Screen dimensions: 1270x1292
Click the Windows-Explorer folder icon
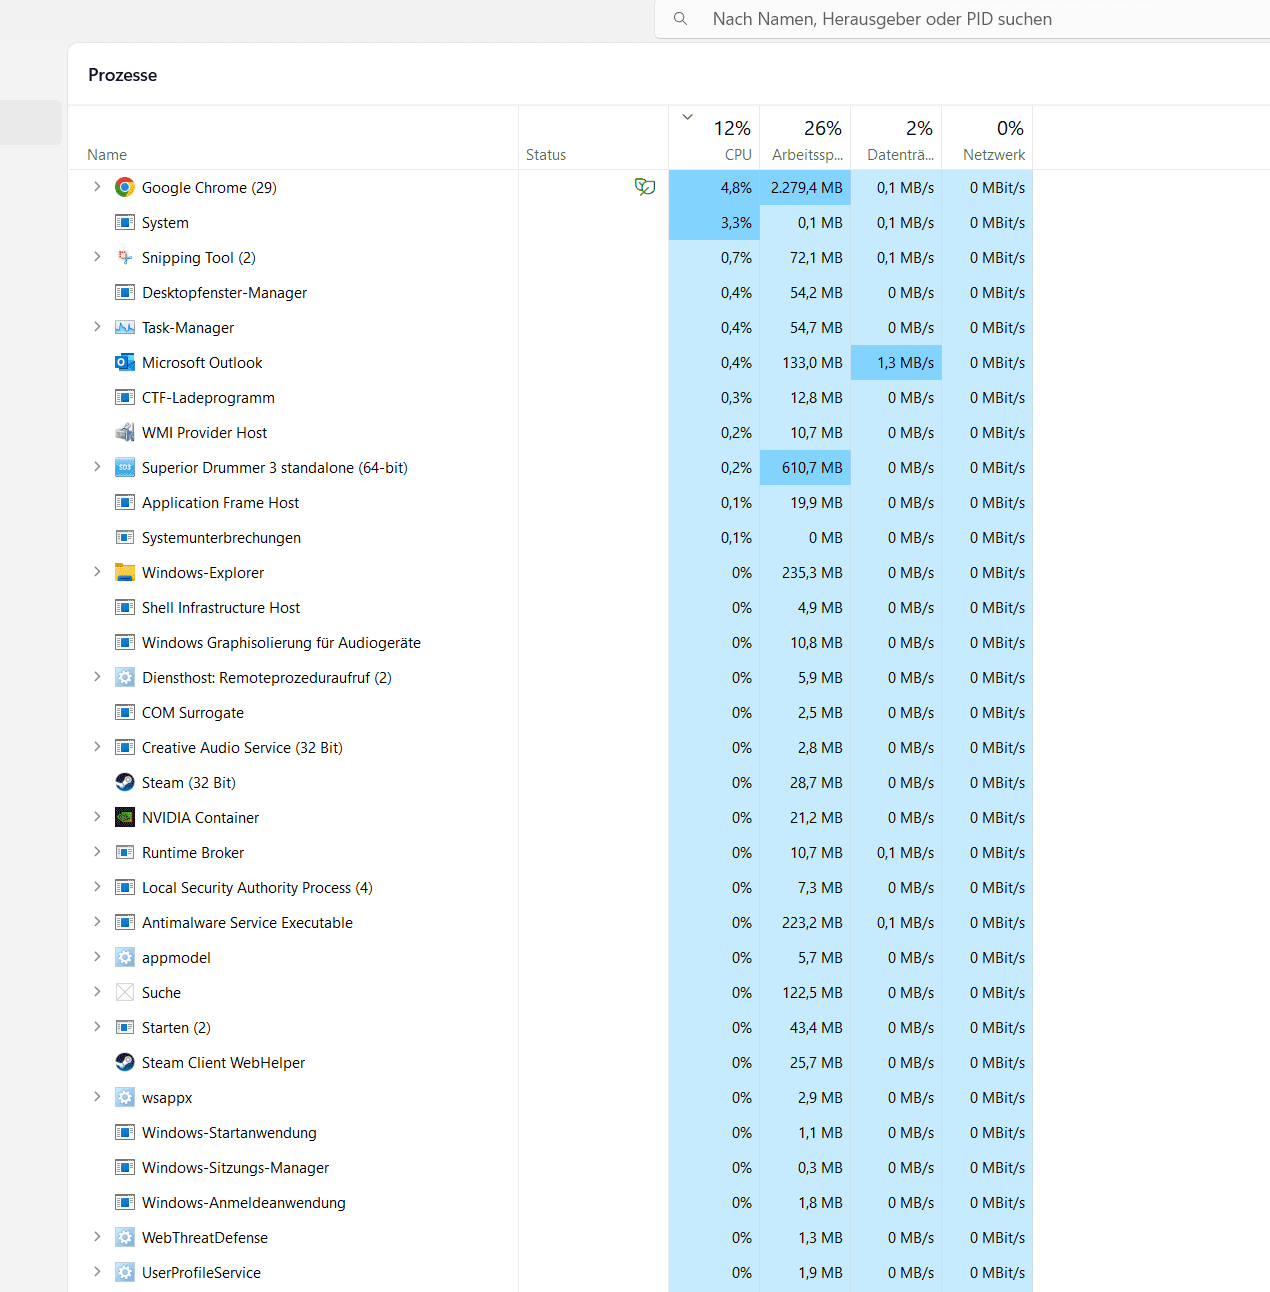(x=125, y=572)
